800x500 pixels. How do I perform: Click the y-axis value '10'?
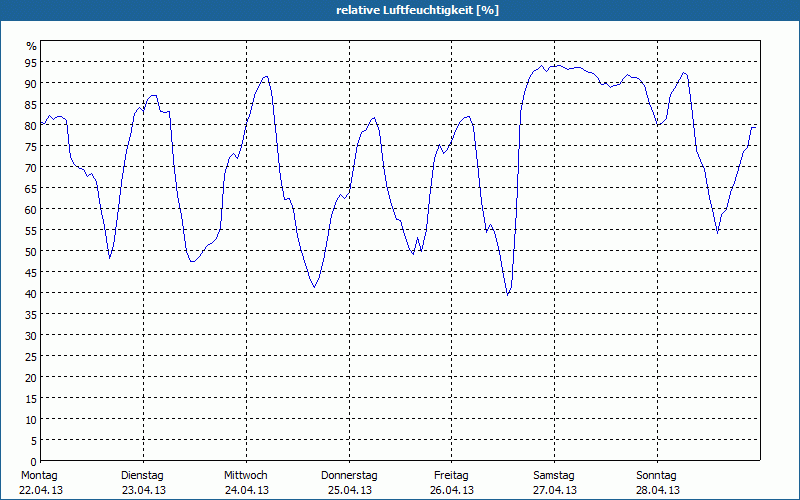(x=31, y=420)
